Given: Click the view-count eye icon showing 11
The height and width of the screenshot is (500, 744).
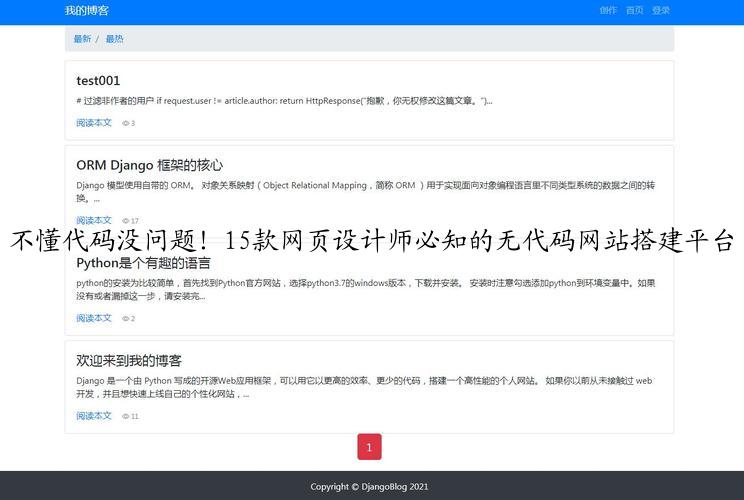Looking at the screenshot, I should point(126,417).
